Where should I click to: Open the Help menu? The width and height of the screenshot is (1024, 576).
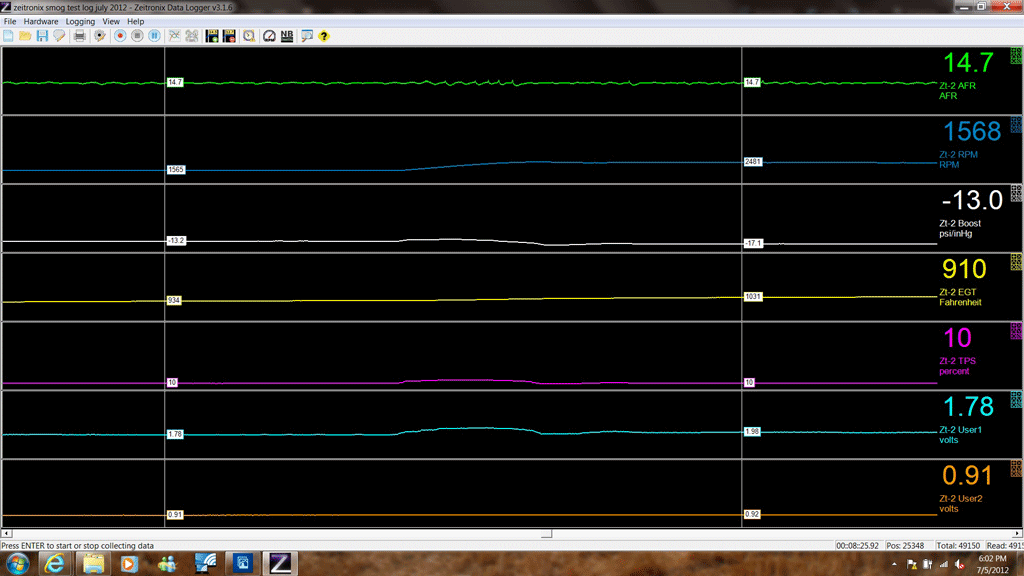coord(135,22)
